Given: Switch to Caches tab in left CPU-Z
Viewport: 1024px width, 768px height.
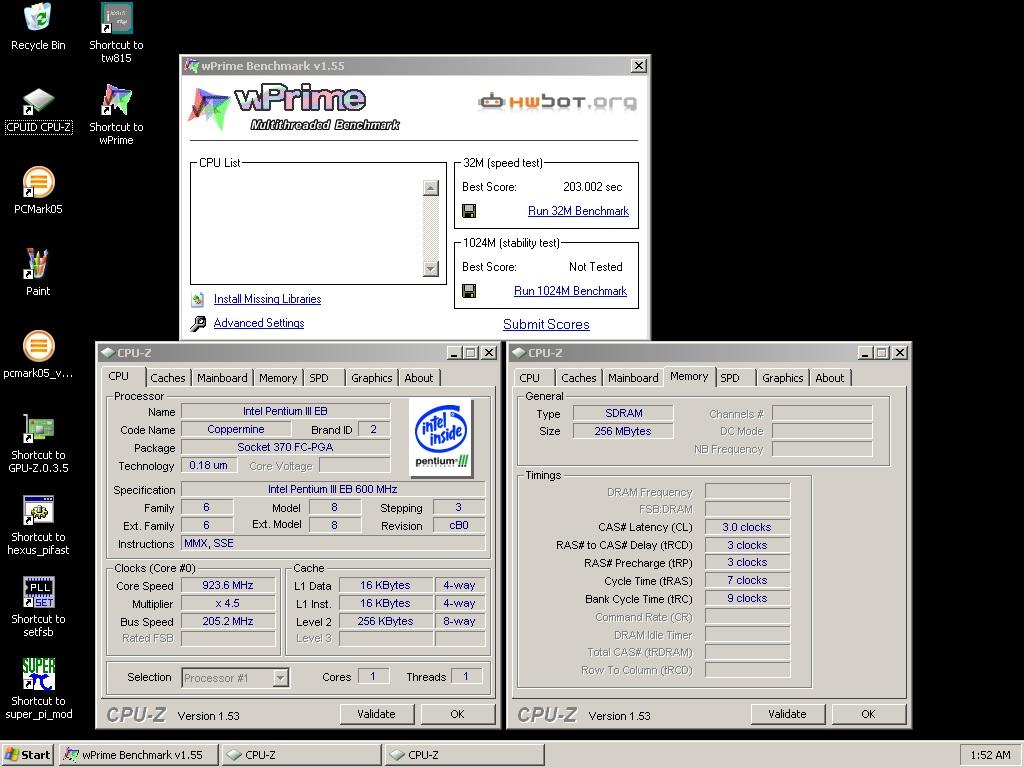Looking at the screenshot, I should [168, 378].
